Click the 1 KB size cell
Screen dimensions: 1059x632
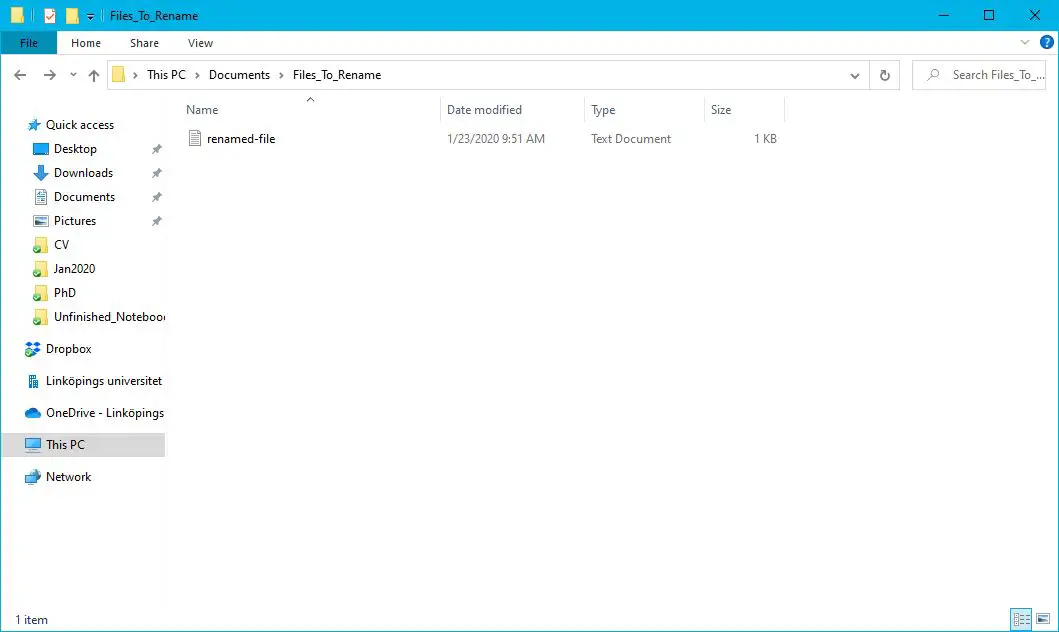pyautogui.click(x=765, y=138)
